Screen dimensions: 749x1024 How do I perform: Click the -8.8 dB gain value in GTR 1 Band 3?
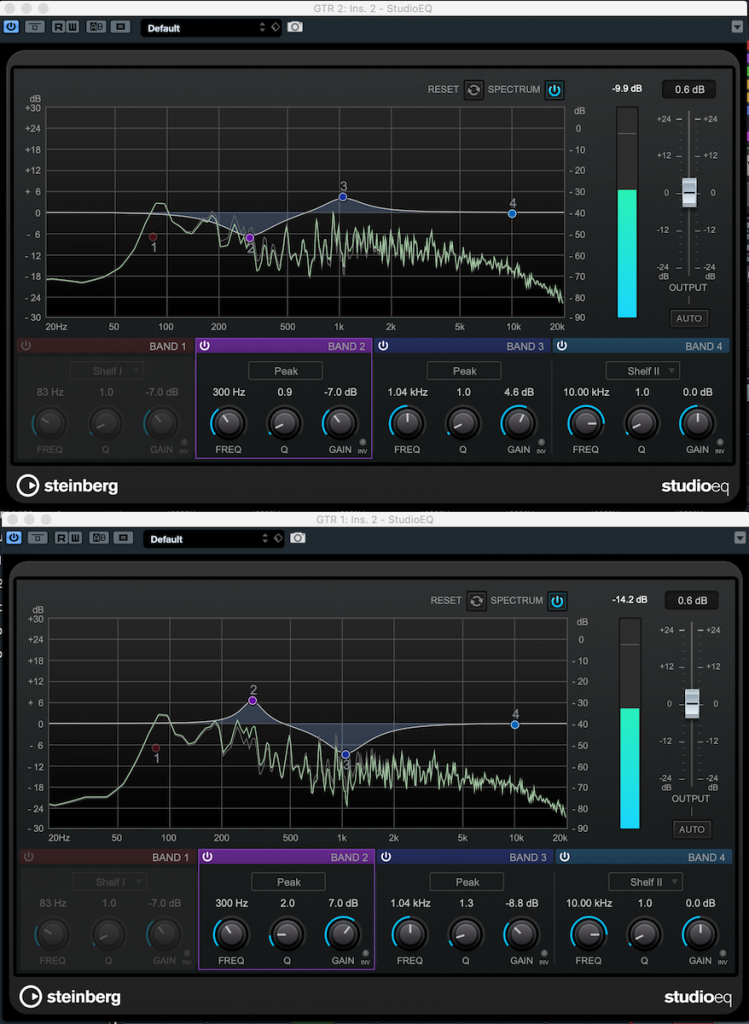(521, 903)
